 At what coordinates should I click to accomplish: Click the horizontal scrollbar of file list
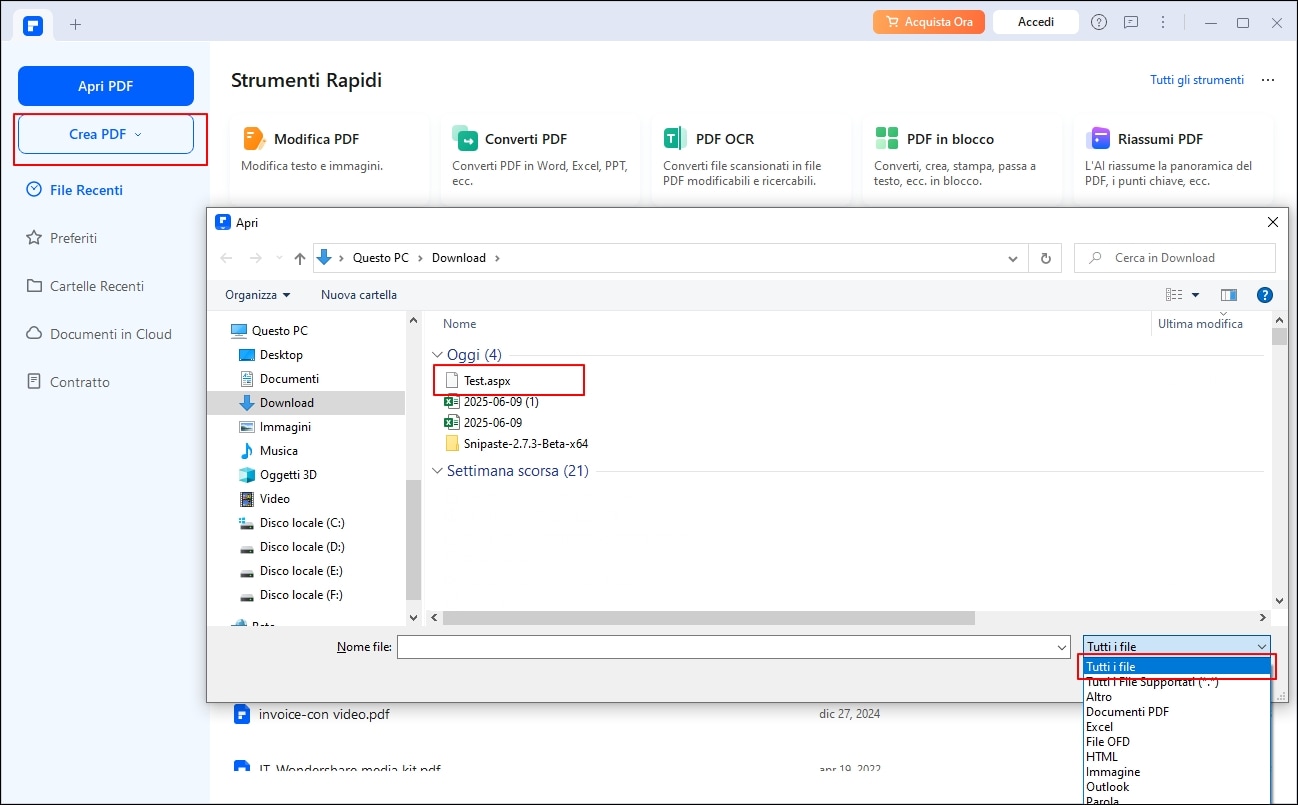point(708,618)
